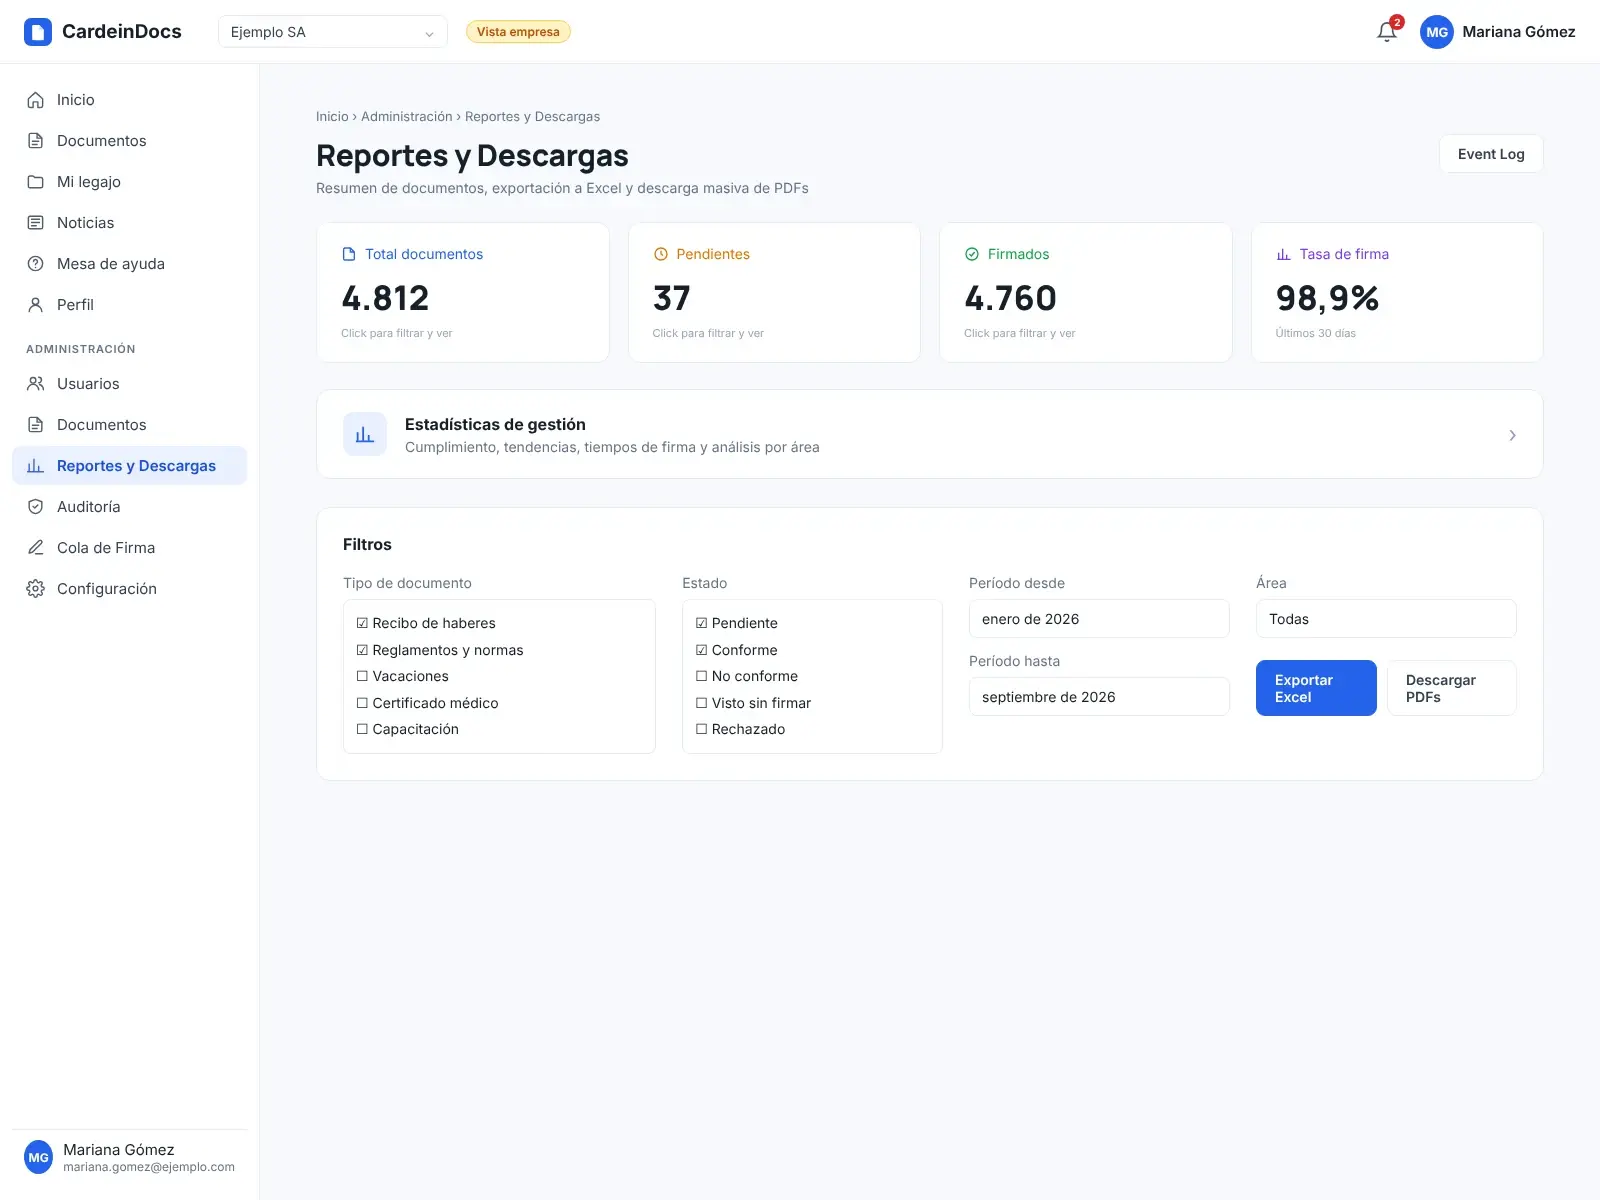
Task: Click the Reportes y Descargas chart icon
Action: [35, 466]
